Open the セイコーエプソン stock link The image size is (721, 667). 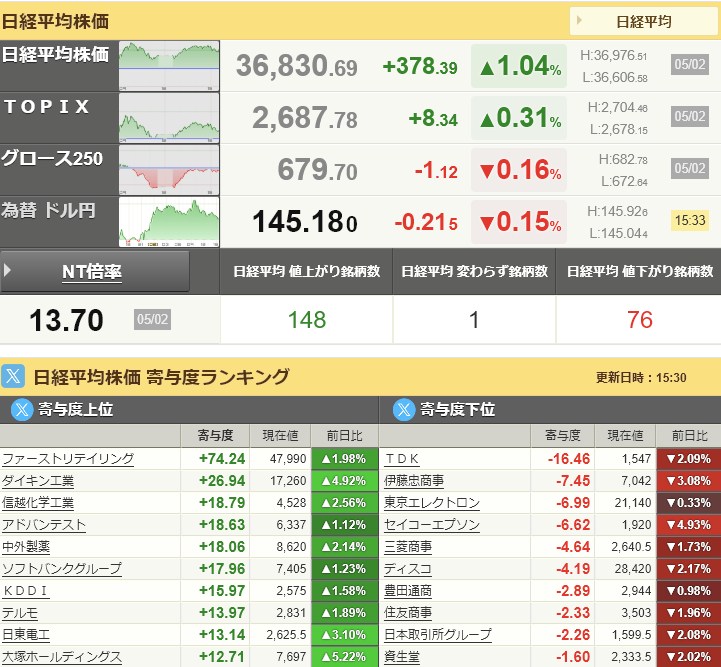[x=432, y=525]
